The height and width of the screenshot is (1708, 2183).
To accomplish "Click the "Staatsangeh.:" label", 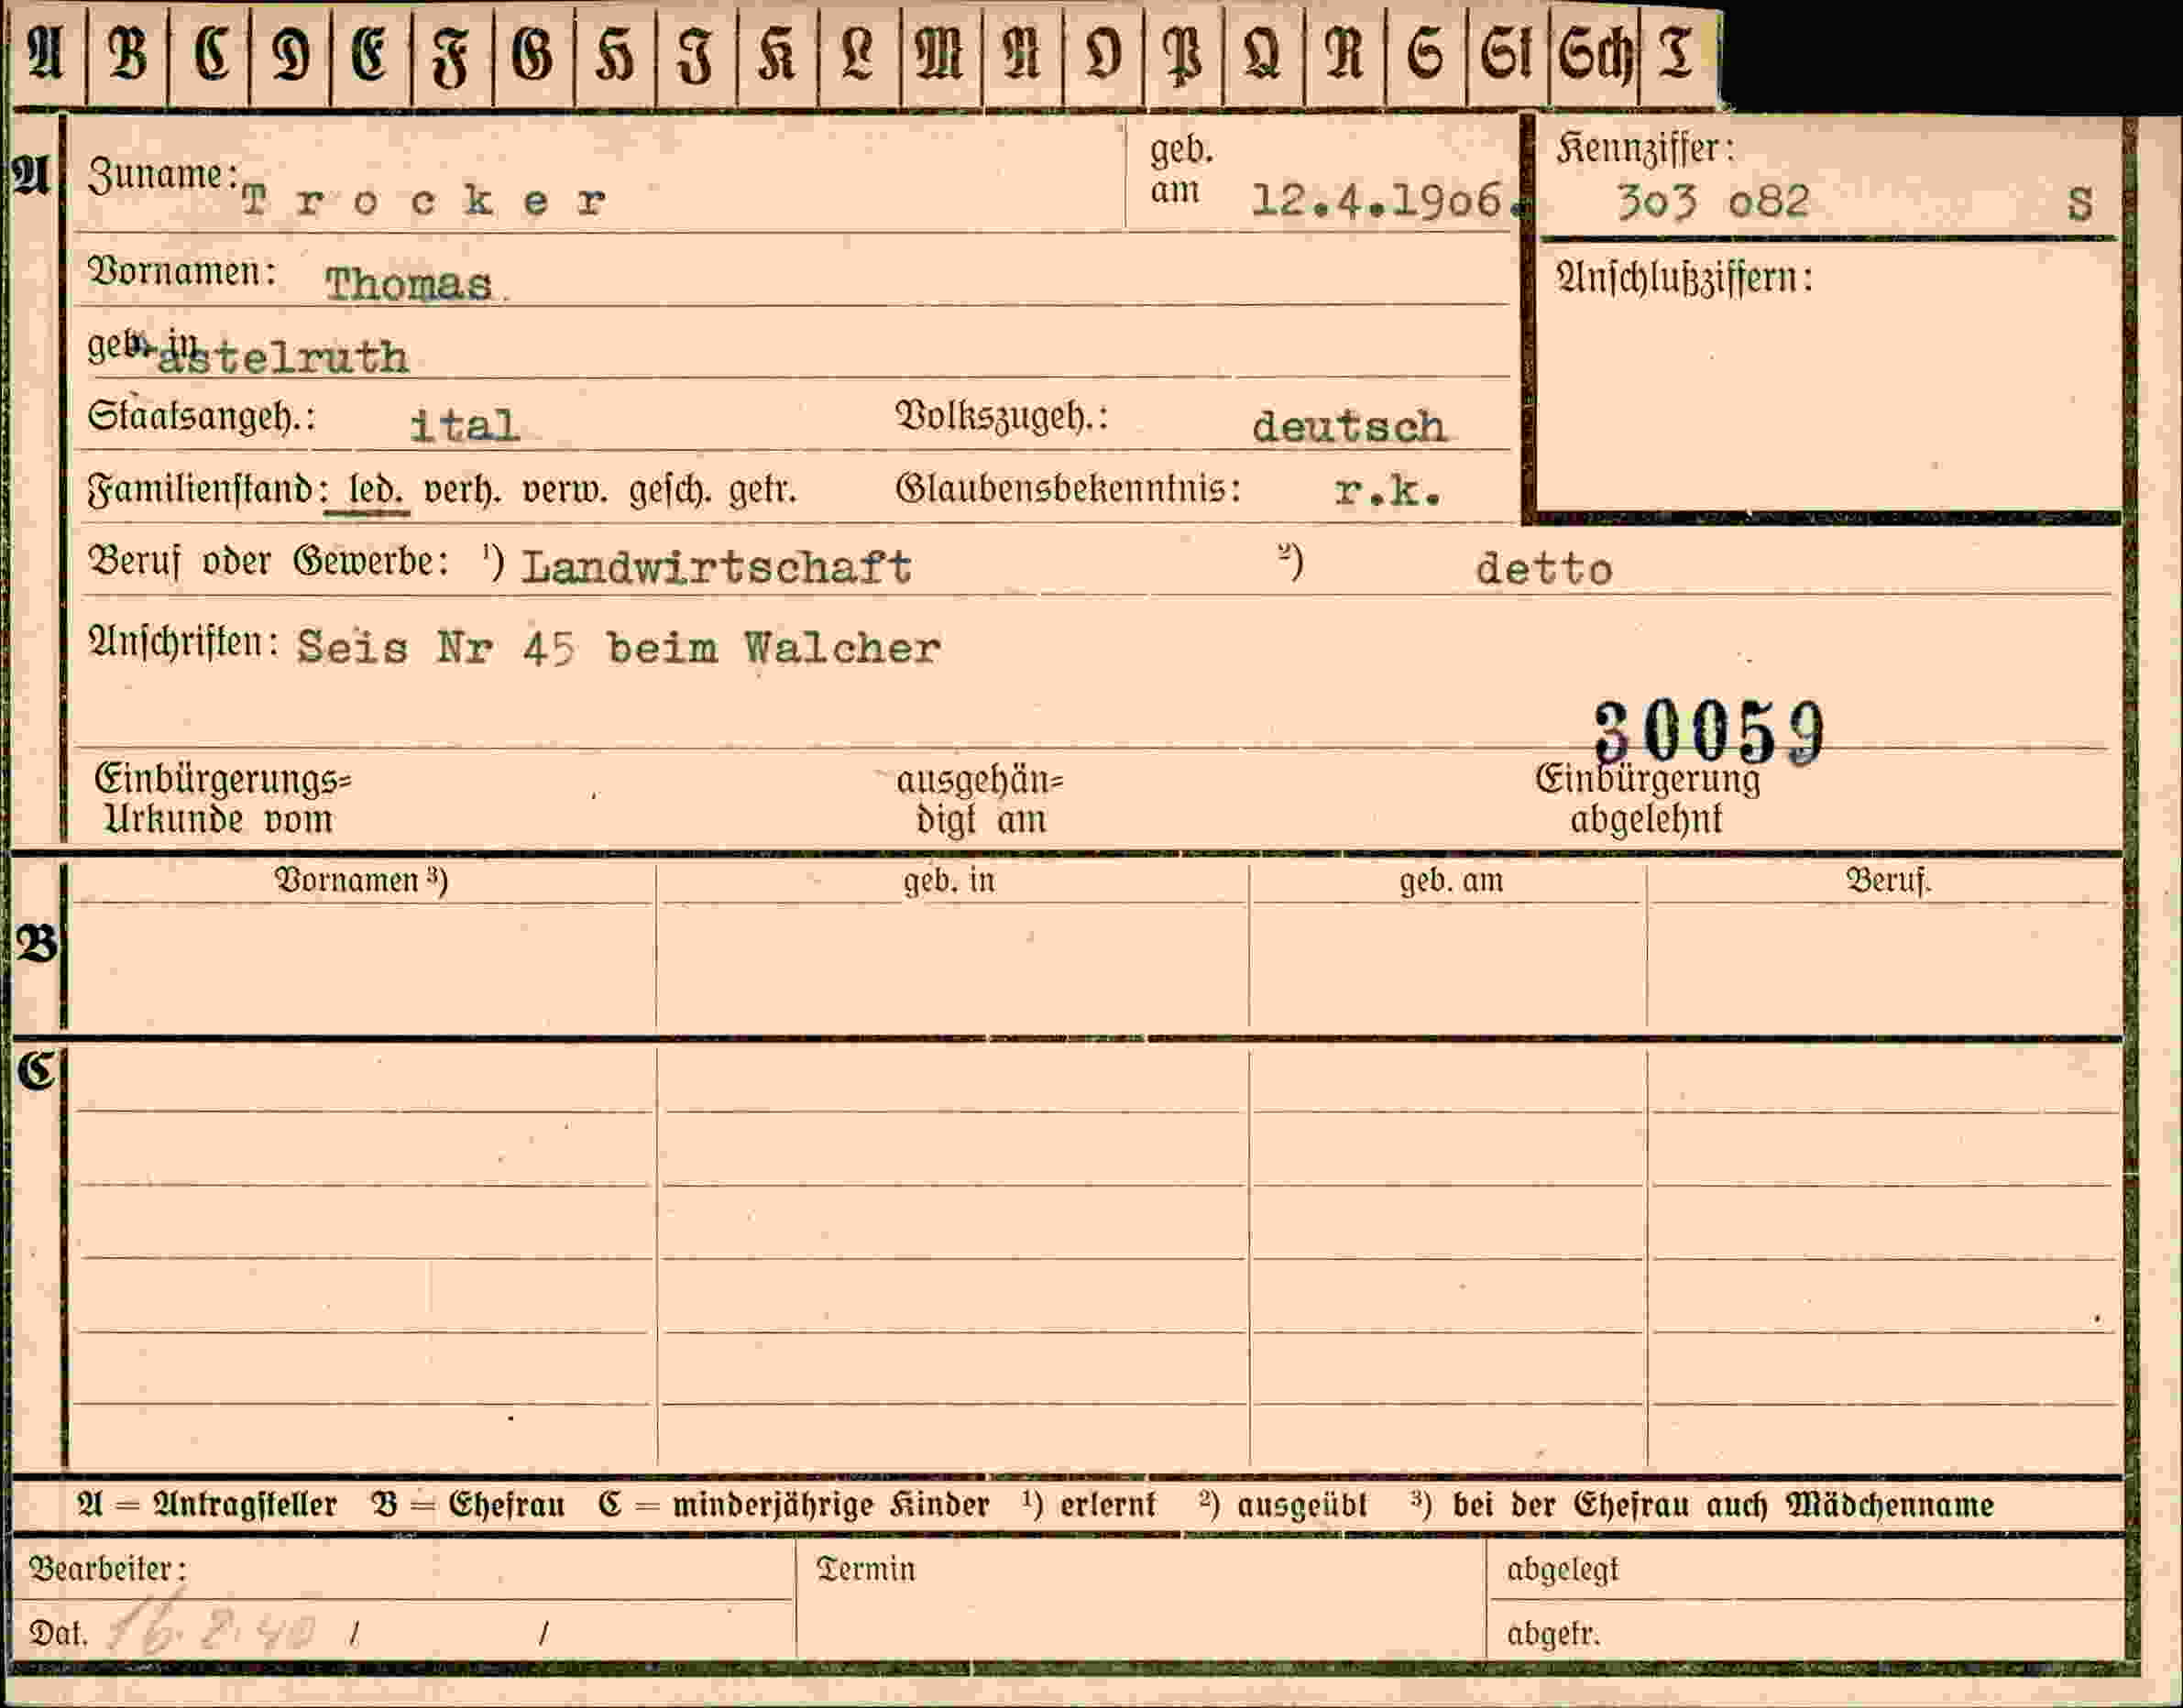I will (201, 416).
